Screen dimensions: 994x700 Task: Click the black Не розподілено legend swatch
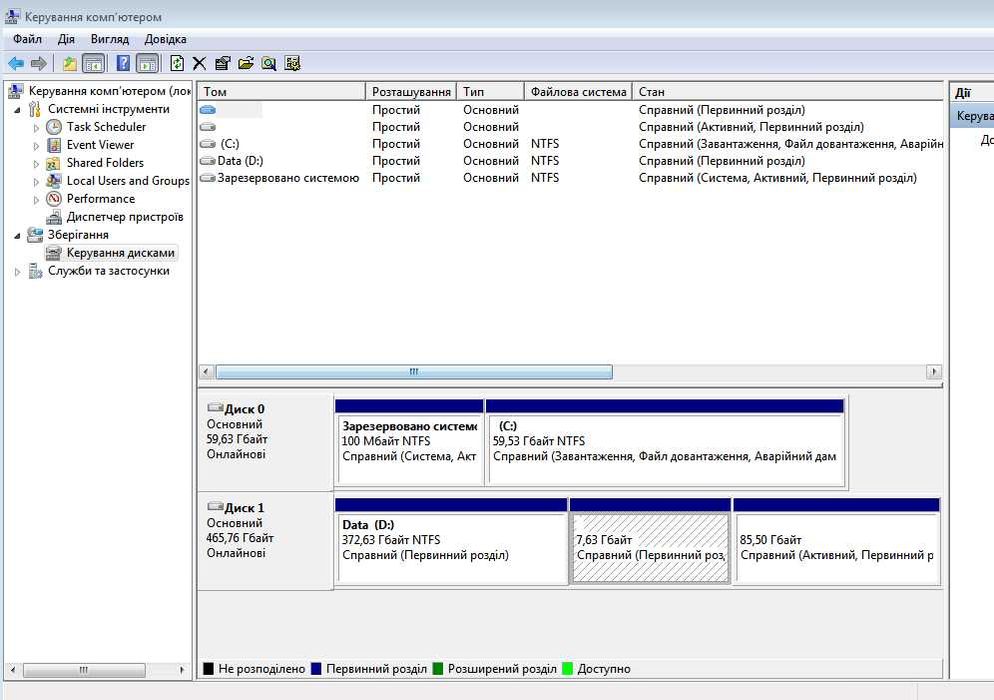pos(208,668)
